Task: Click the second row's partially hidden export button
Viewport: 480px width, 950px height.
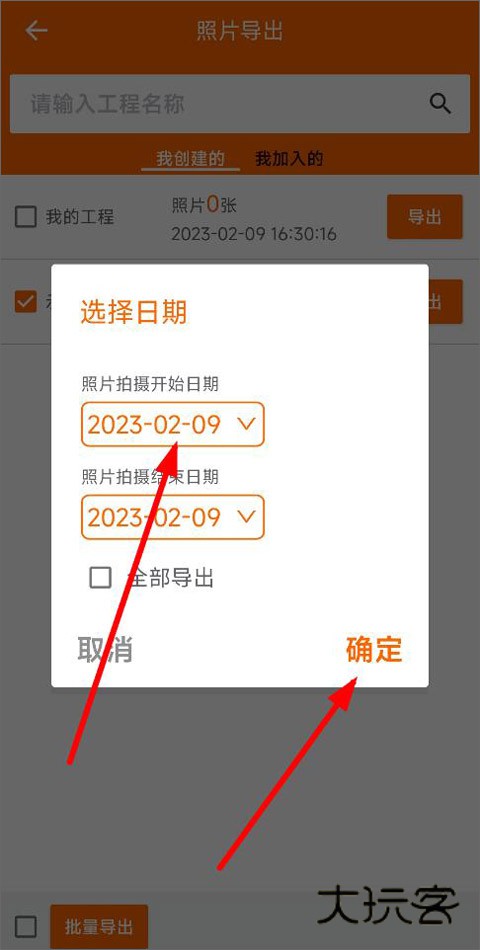Action: click(445, 302)
